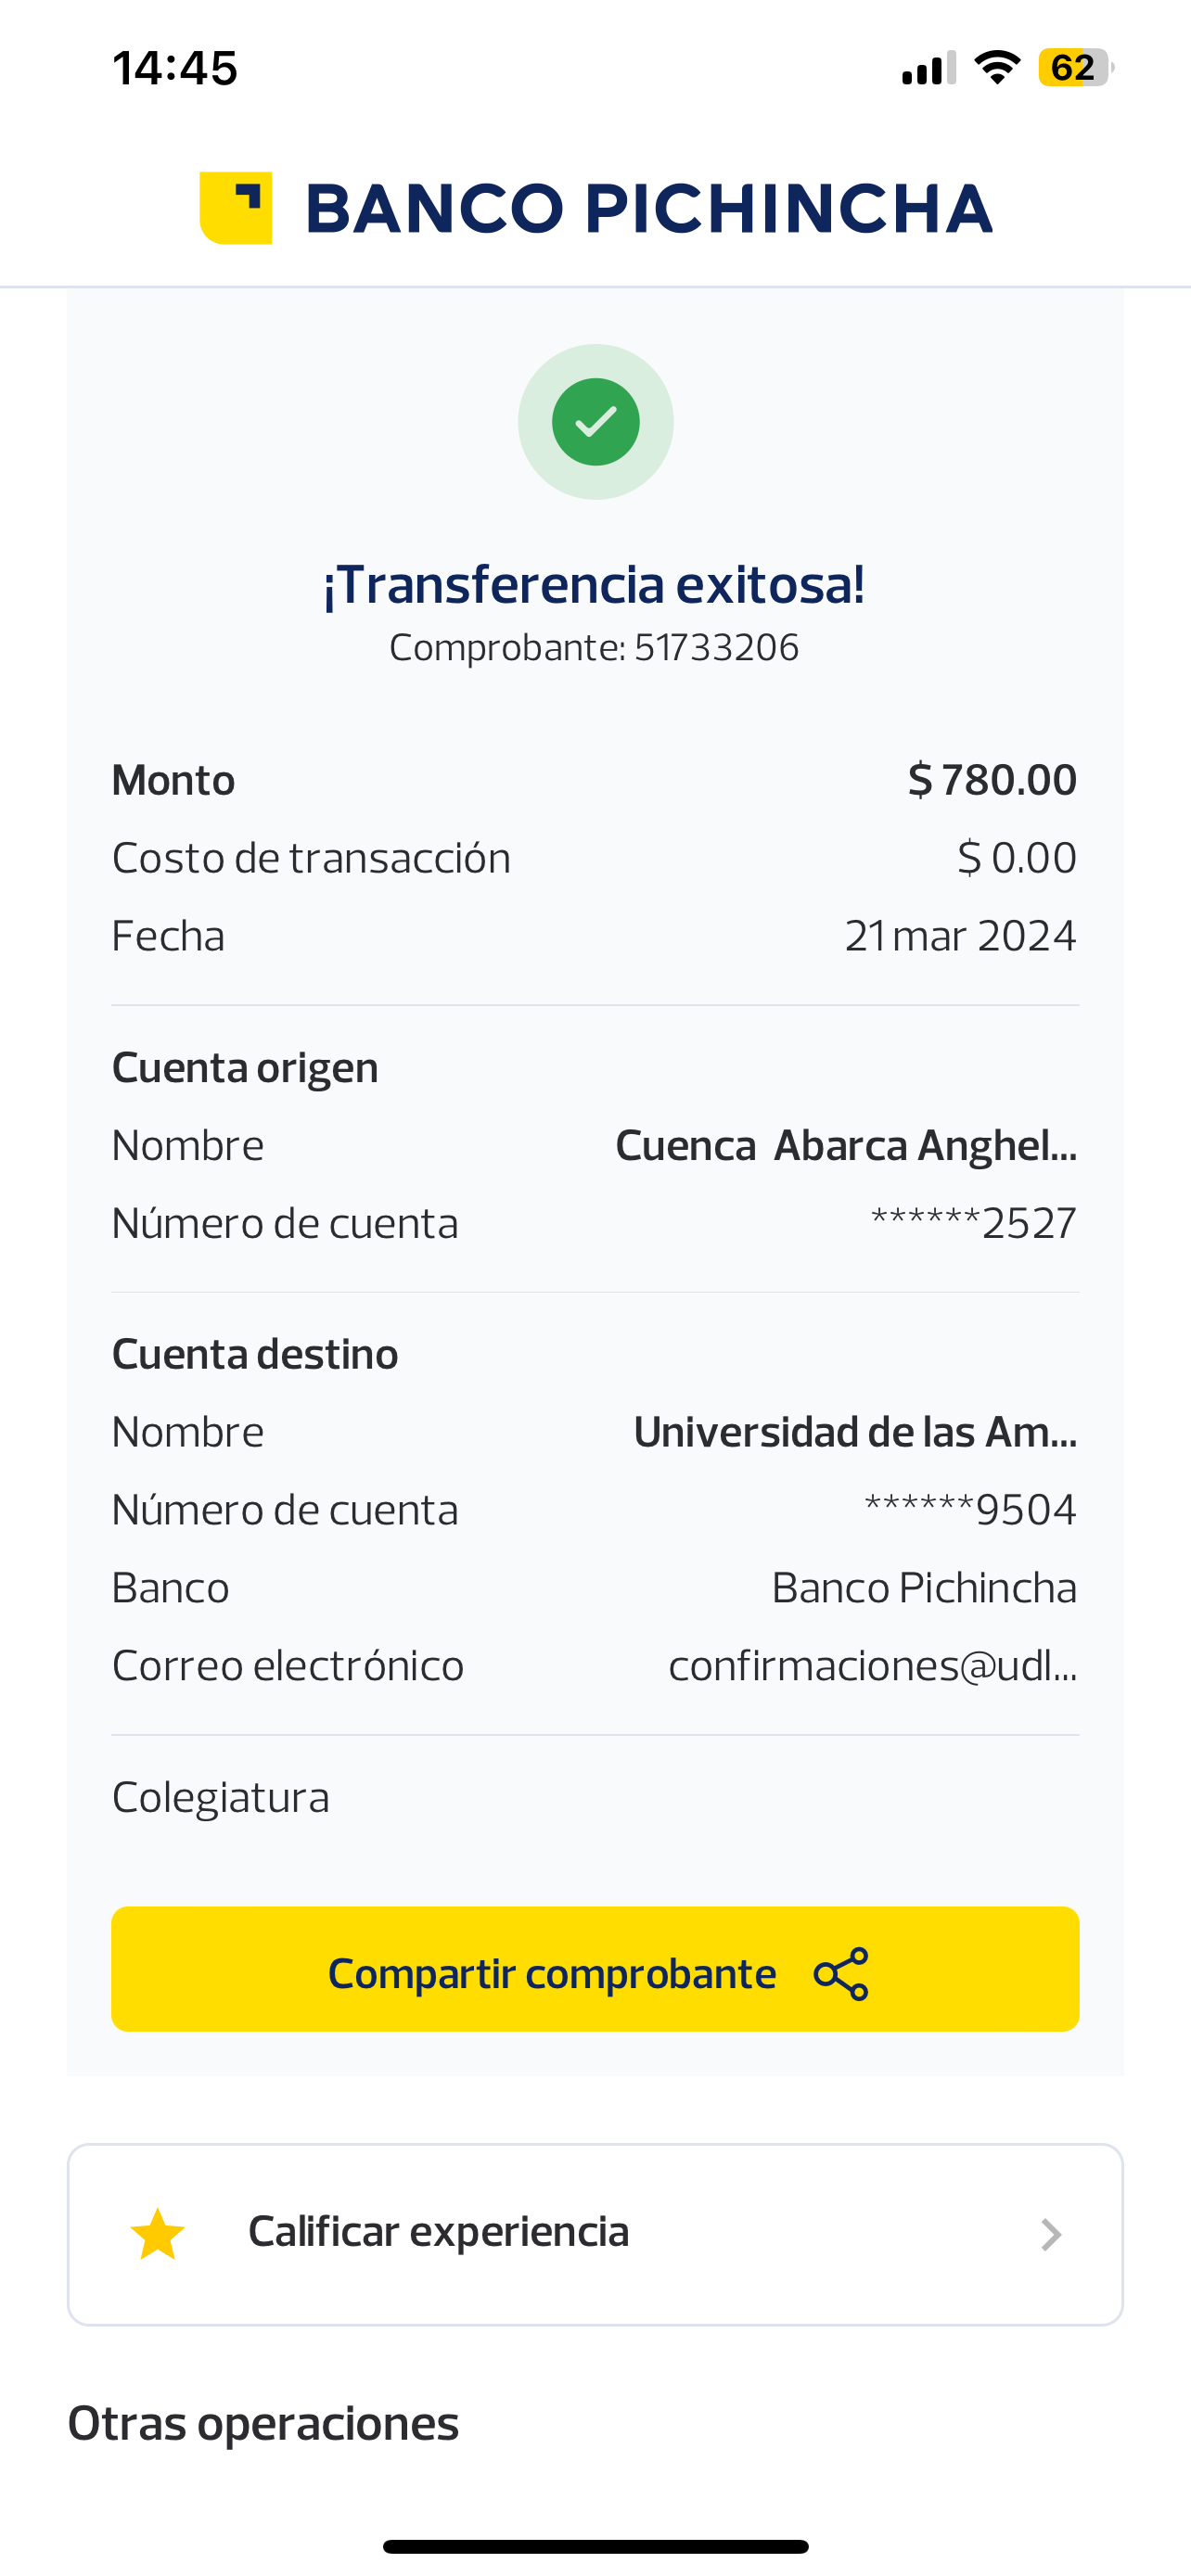Tap the home indicator bar

(595, 2546)
